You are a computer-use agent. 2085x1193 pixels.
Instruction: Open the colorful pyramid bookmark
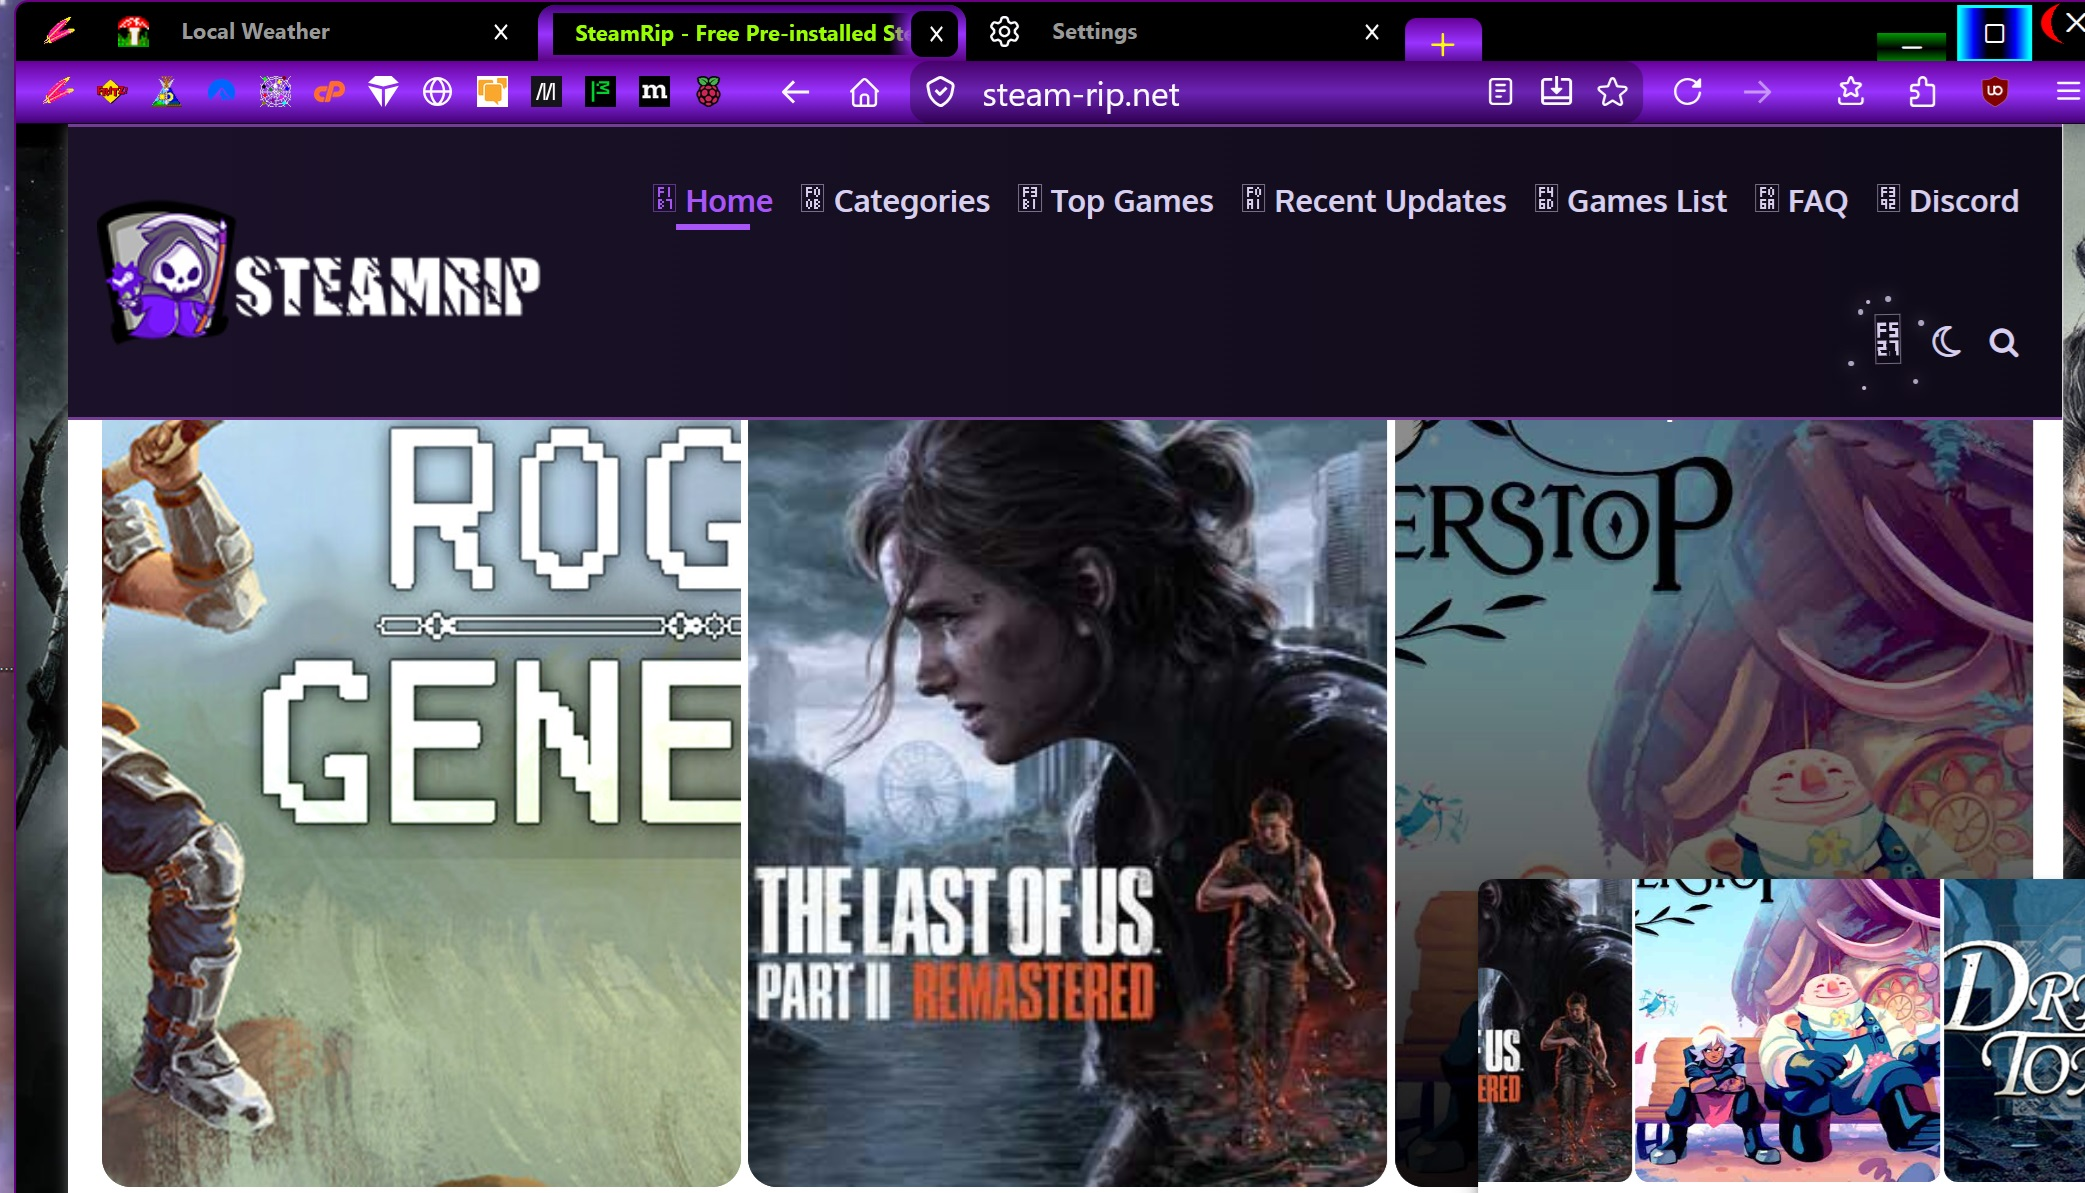(x=166, y=92)
